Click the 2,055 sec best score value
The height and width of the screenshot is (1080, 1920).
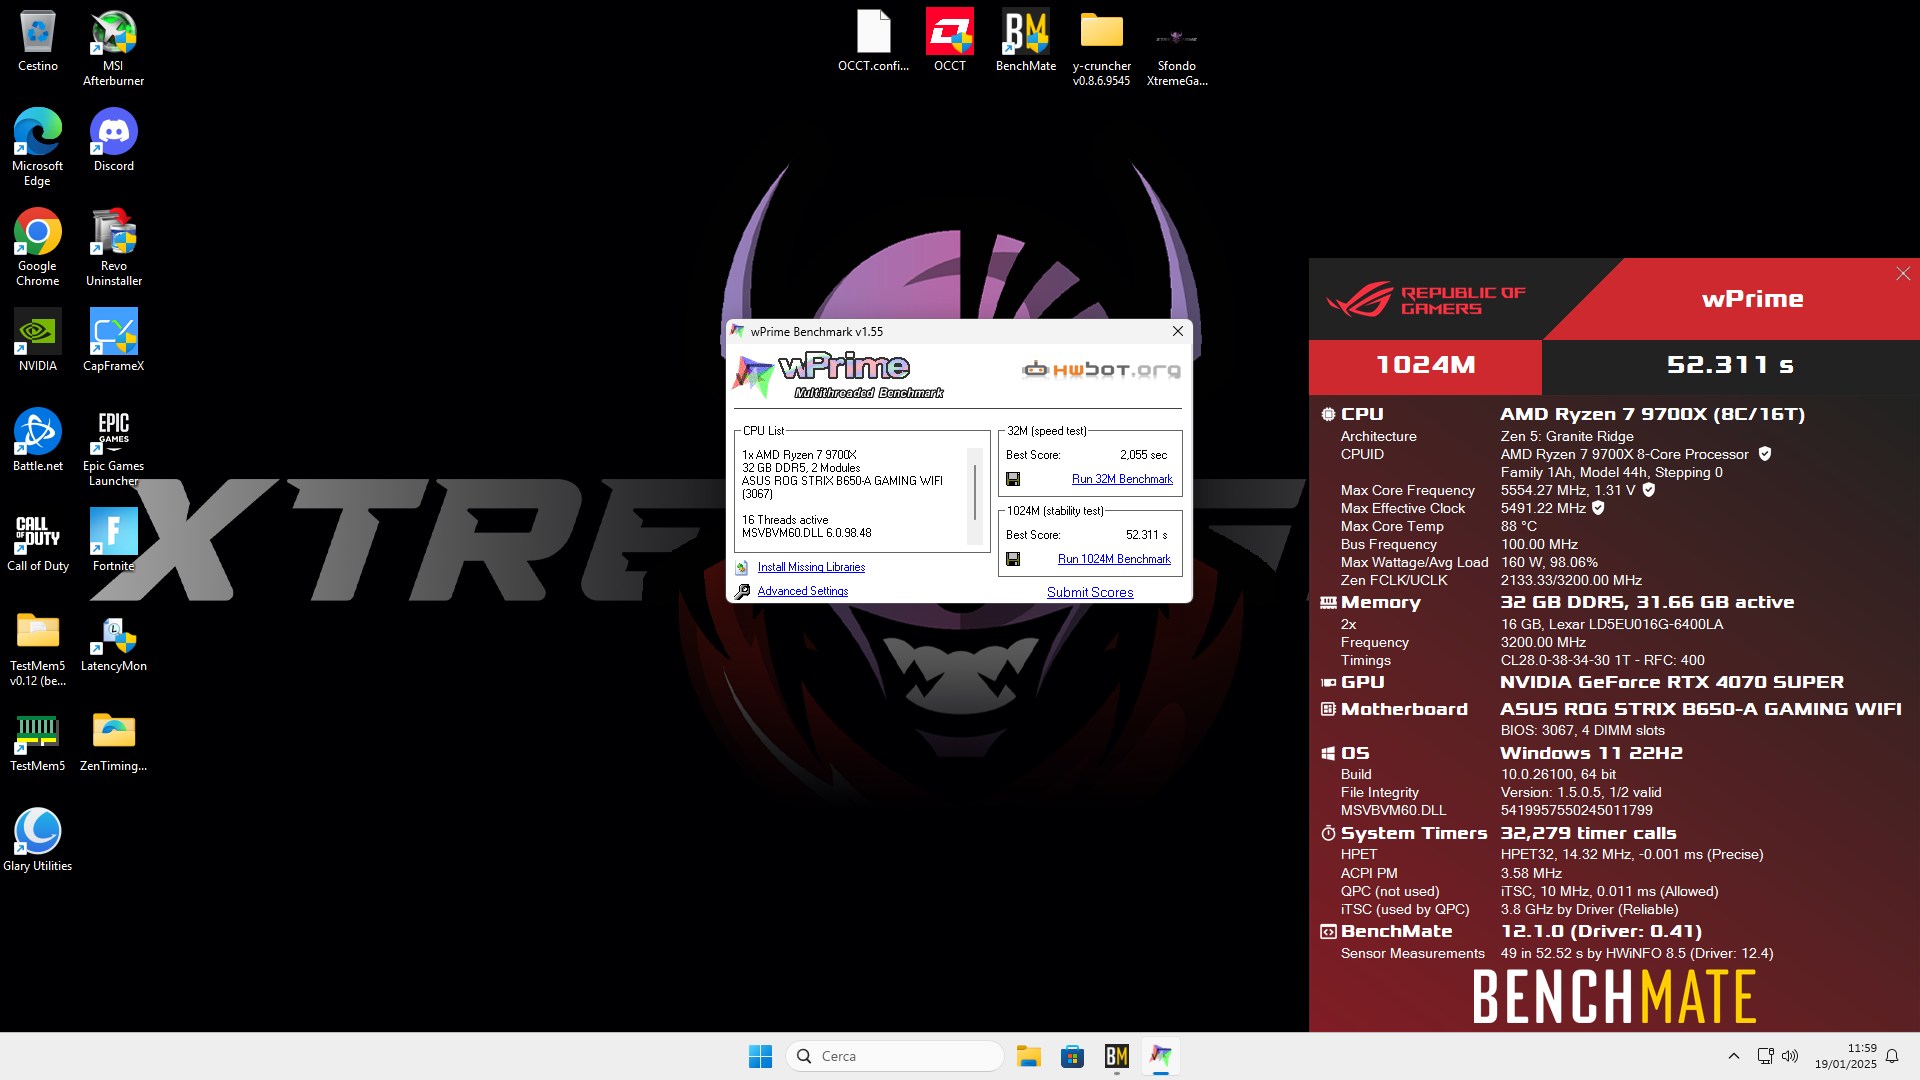click(1143, 455)
